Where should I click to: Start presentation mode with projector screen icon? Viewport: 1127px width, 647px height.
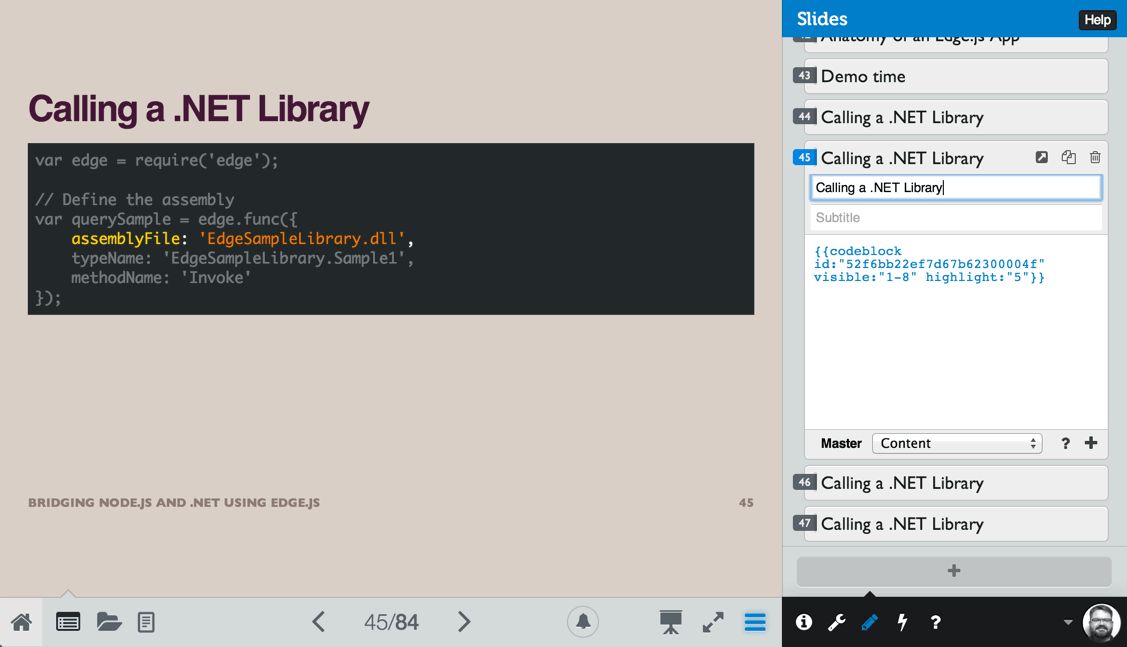[670, 622]
